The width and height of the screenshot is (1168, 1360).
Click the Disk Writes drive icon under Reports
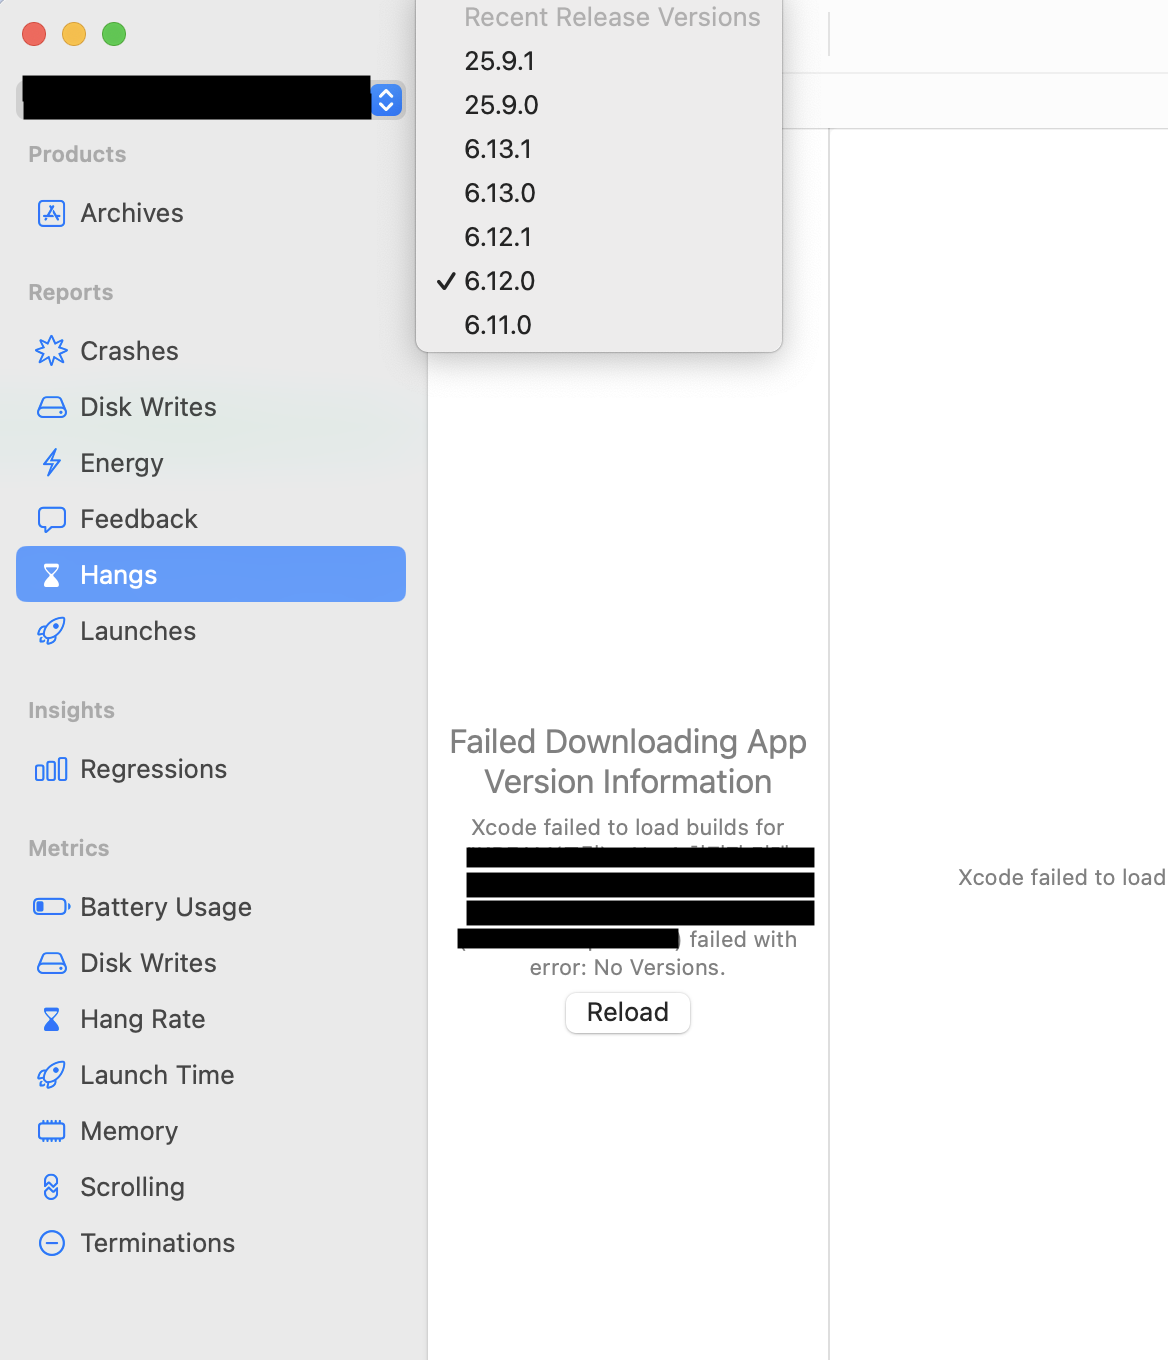click(x=51, y=407)
